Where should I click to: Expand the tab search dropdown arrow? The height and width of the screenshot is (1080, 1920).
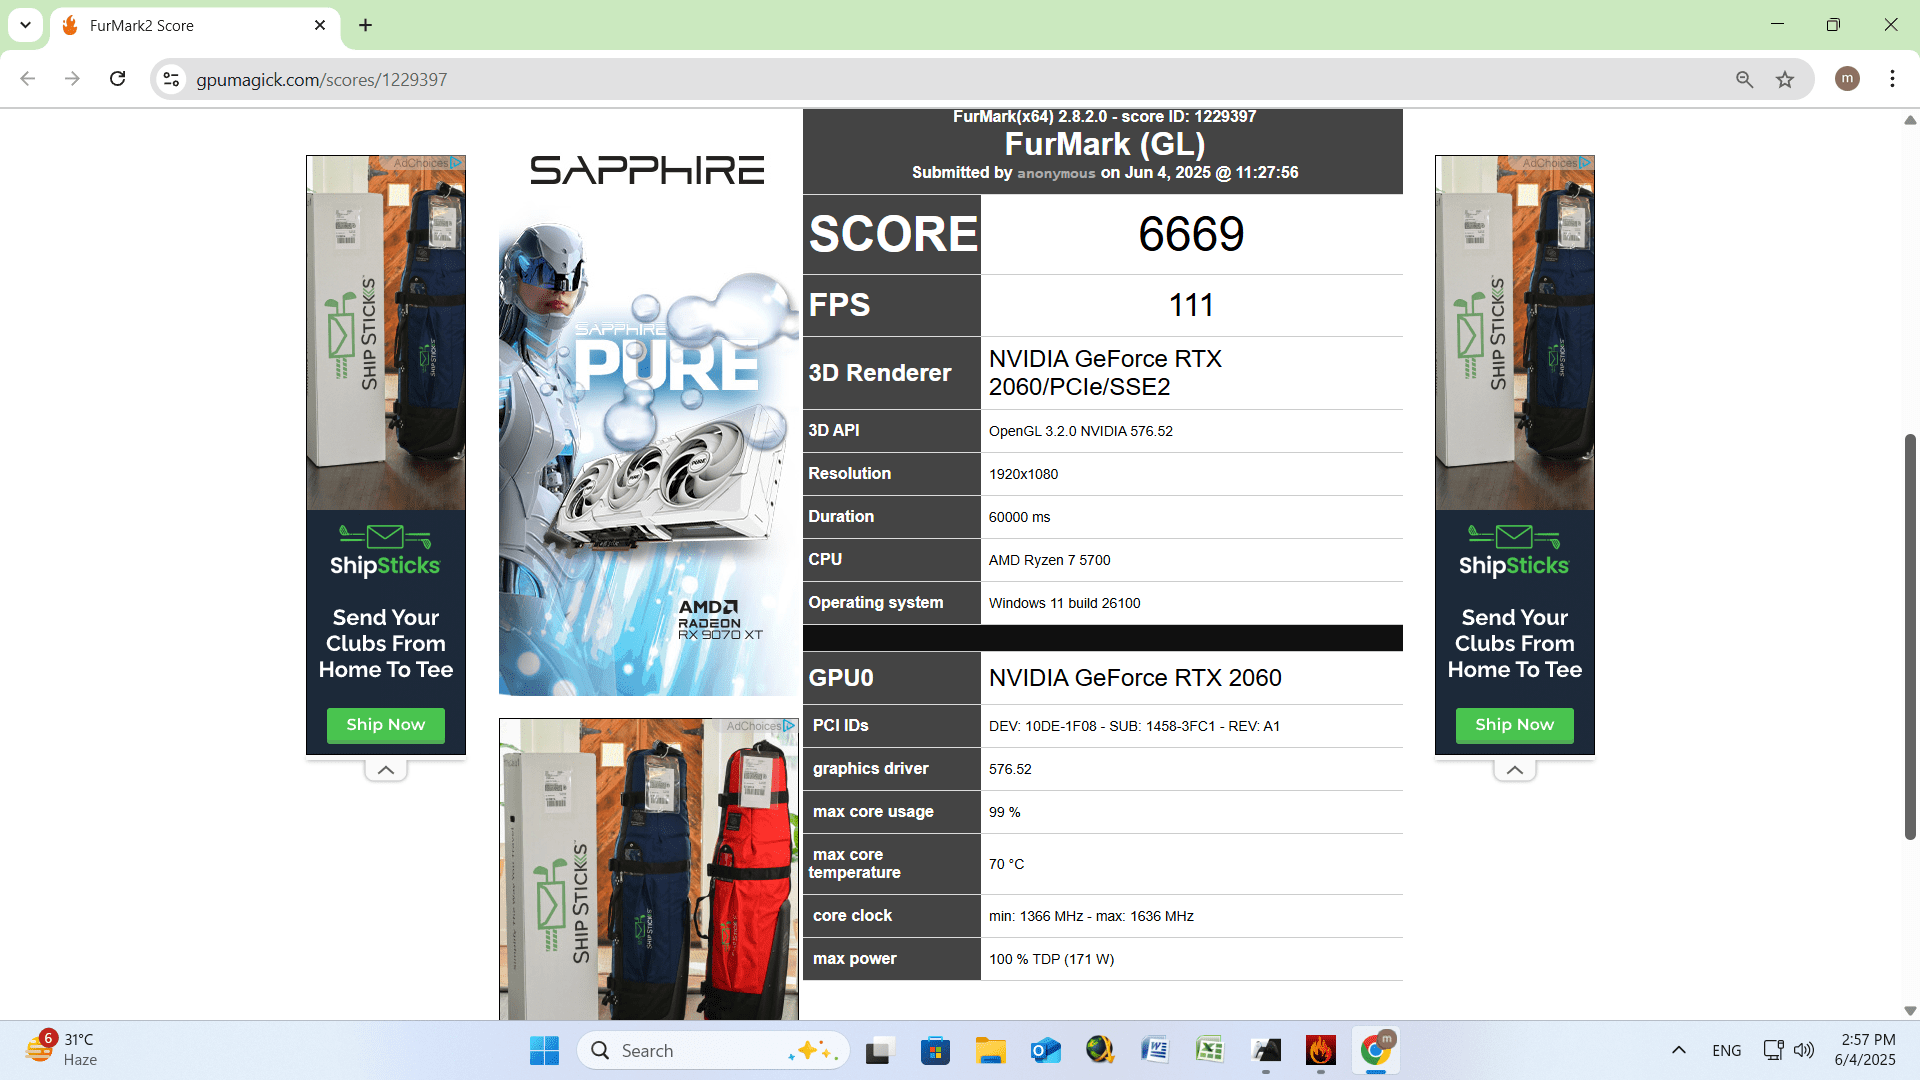25,25
